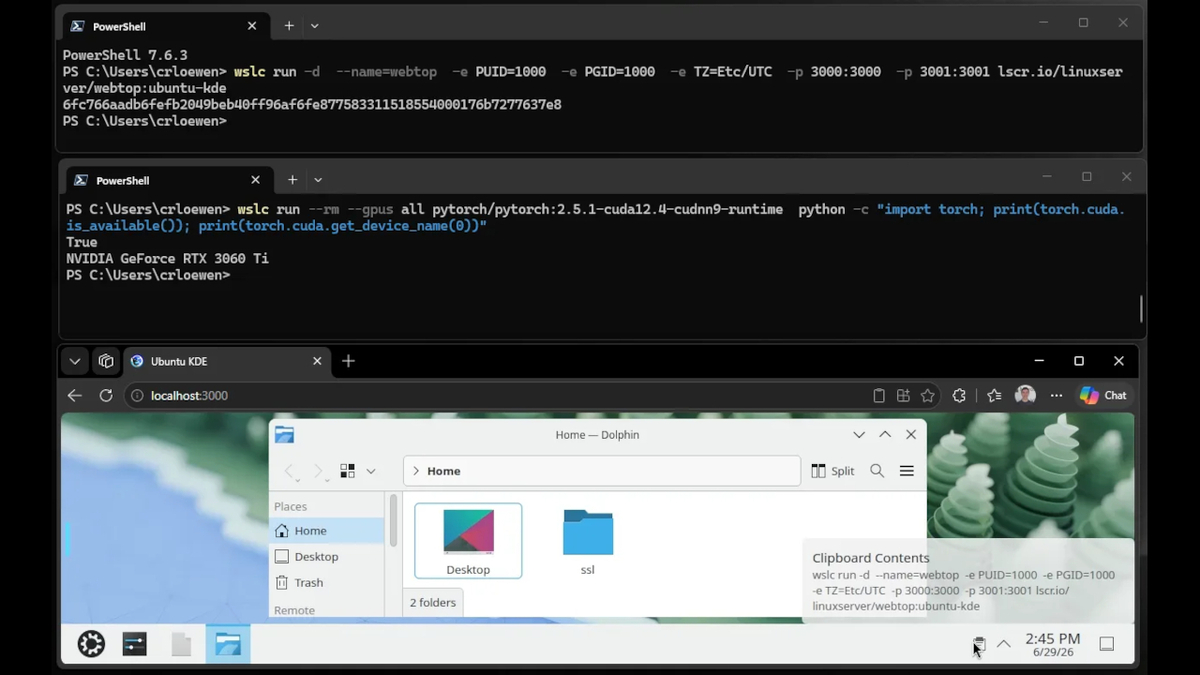Click the Home breadcrumb in Dolphin location bar
1200x675 pixels.
(444, 471)
